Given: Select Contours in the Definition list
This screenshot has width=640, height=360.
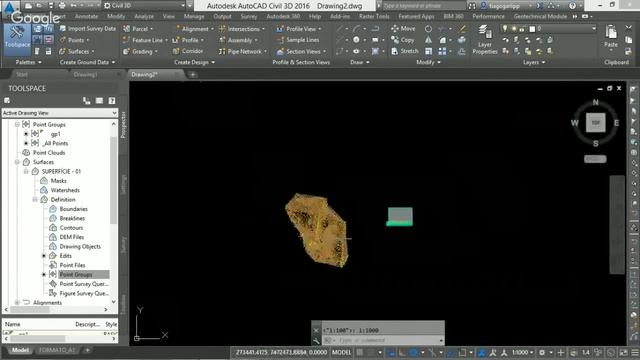Looking at the screenshot, I should (x=71, y=228).
